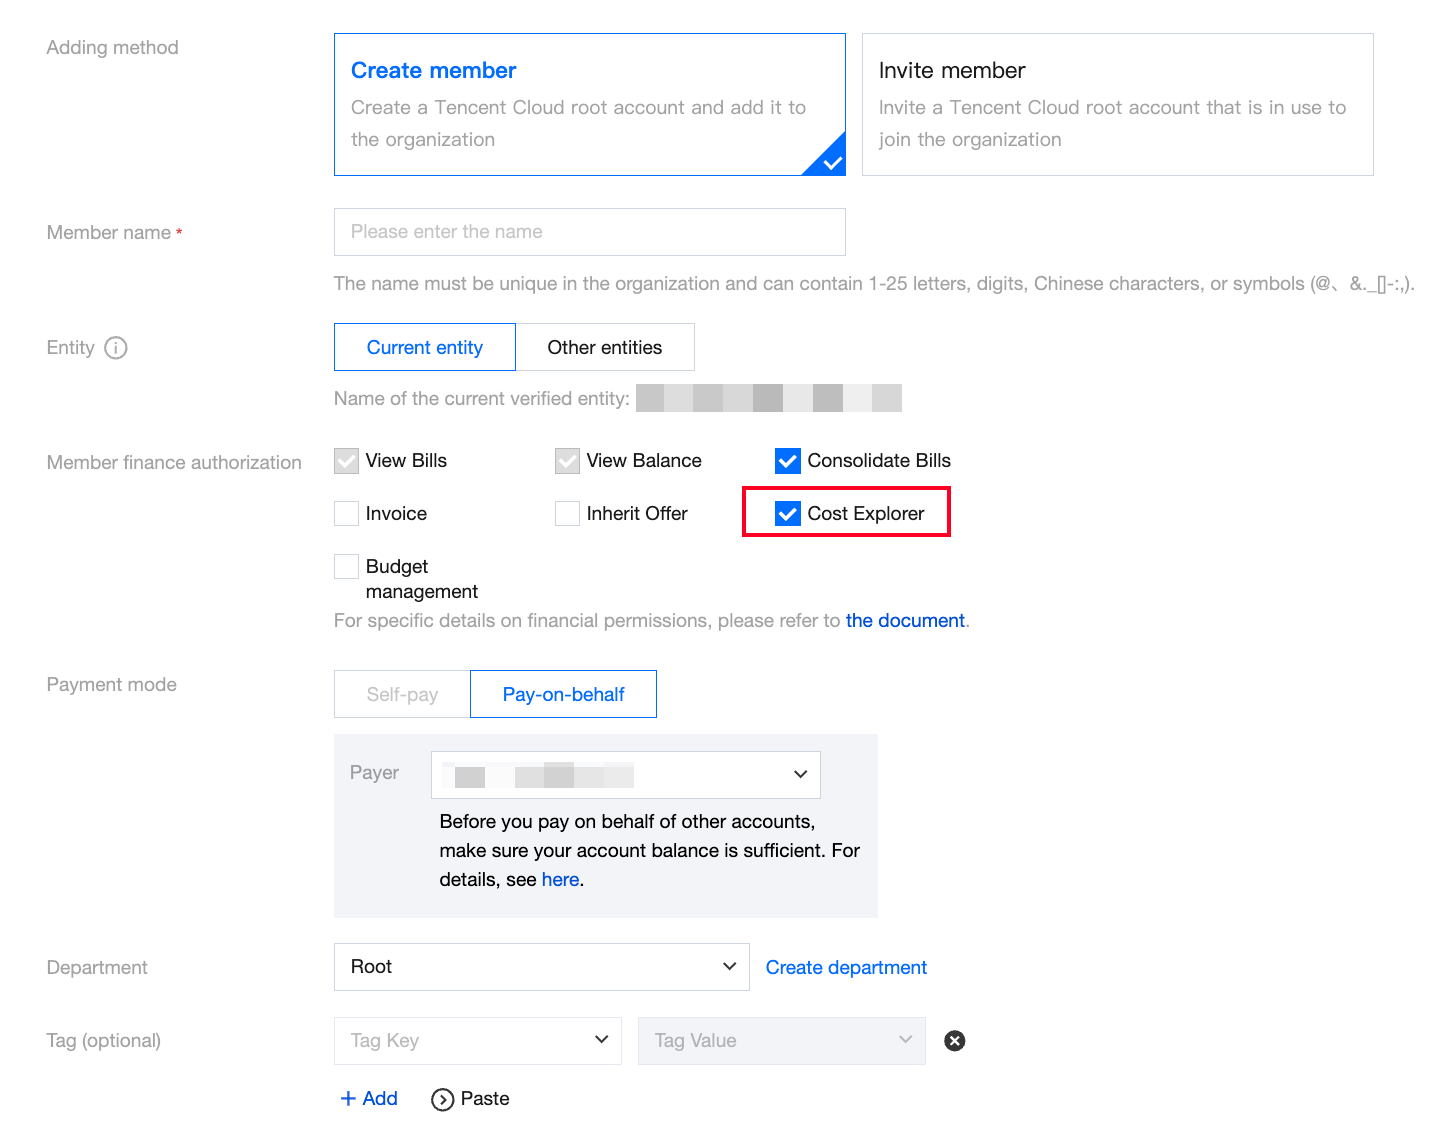Enable the Invoice checkbox
Screen dimensions: 1438x1122
click(347, 514)
